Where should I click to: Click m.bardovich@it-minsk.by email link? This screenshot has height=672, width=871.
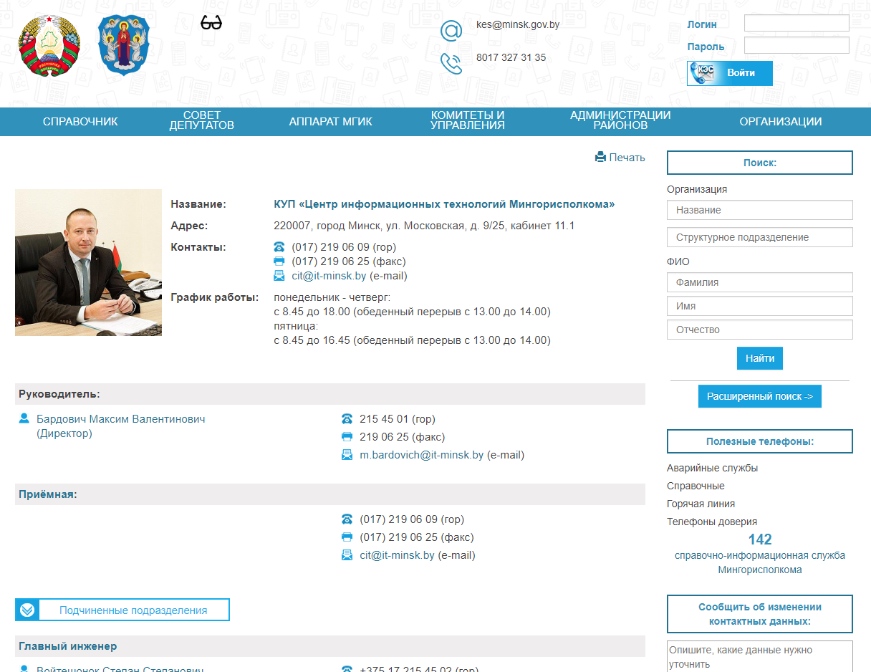click(422, 455)
